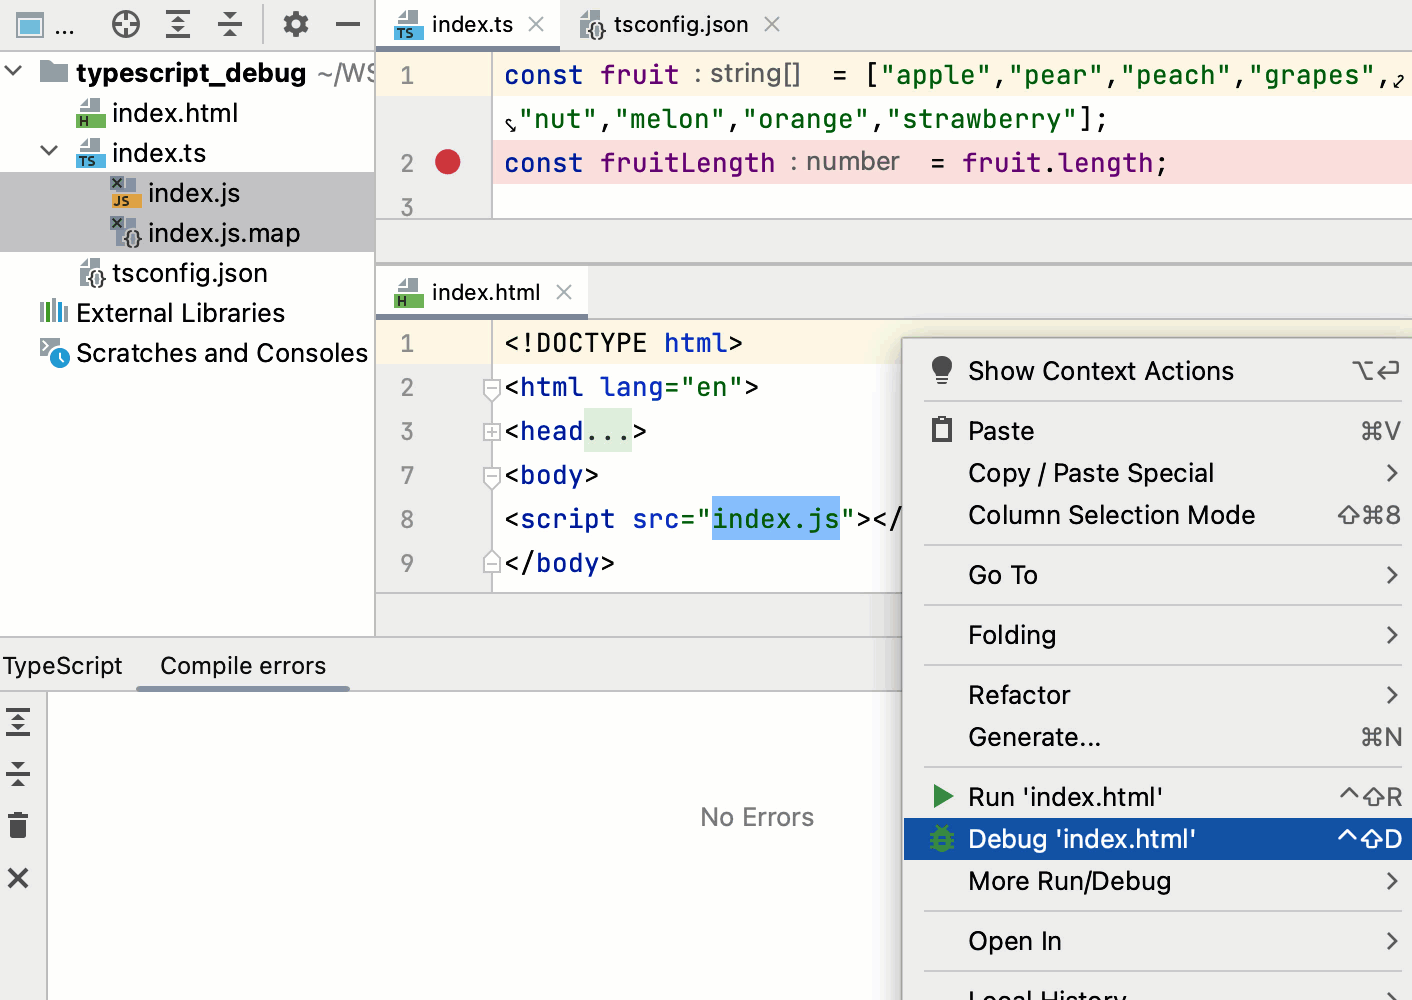Select Debug 'index.html' in the context menu

pyautogui.click(x=1081, y=839)
